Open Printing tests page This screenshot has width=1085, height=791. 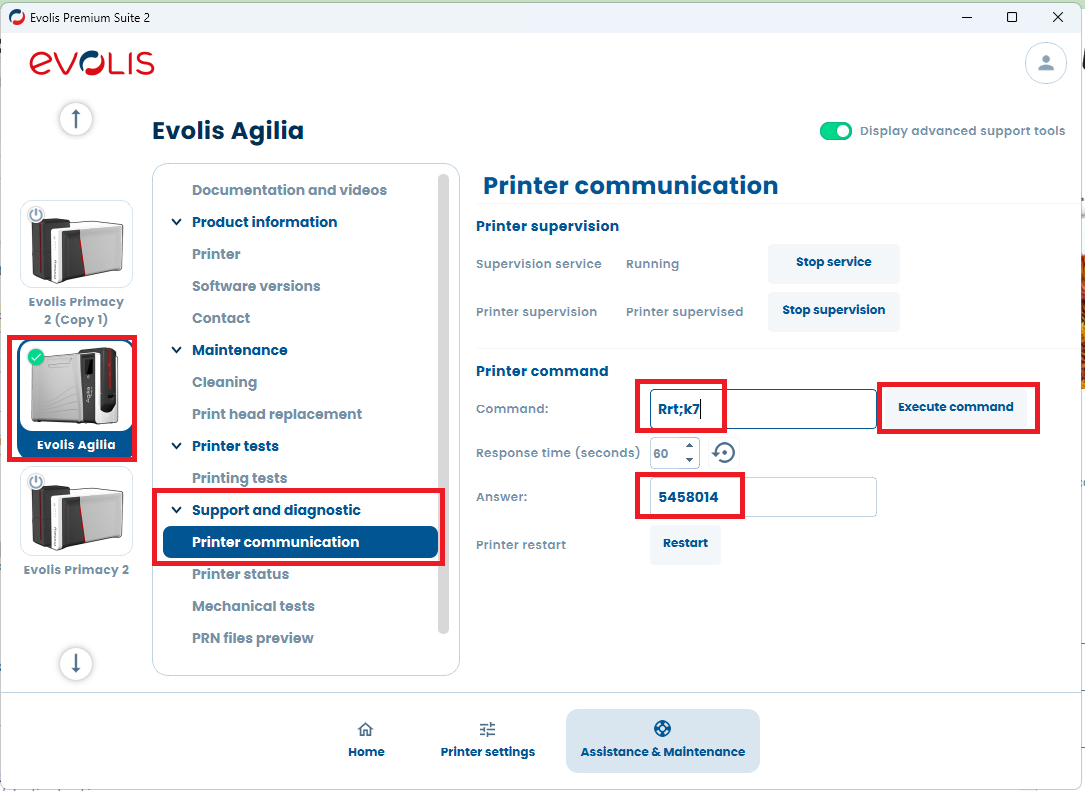click(239, 478)
